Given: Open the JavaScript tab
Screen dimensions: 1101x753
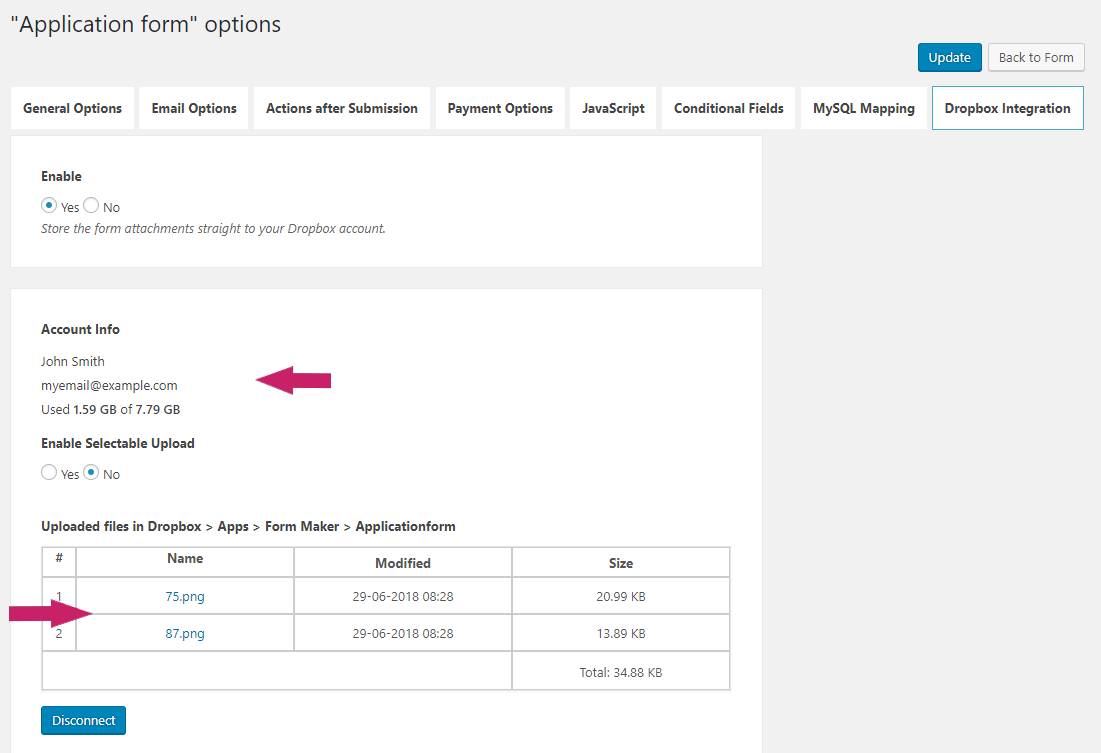Looking at the screenshot, I should (613, 108).
